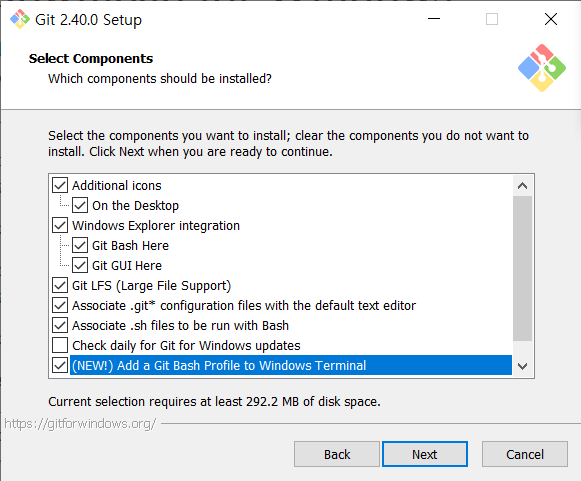Click the disabled maximize button of Git Setup
Screen dimensions: 581x481
coord(492,19)
